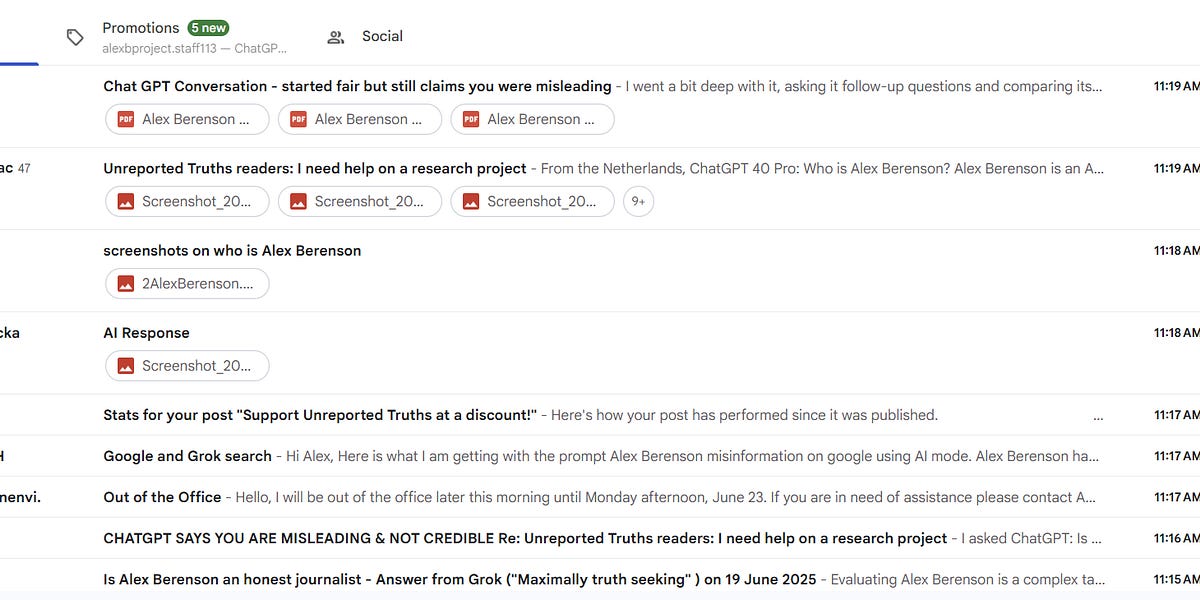The image size is (1200, 600).
Task: Click the Promotions label tag icon
Action: (75, 36)
